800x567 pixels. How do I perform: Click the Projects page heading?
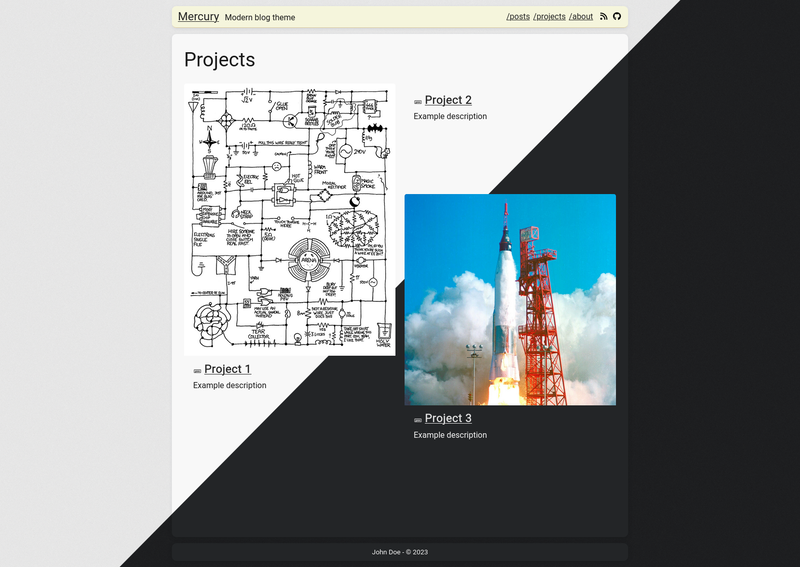pyautogui.click(x=219, y=60)
